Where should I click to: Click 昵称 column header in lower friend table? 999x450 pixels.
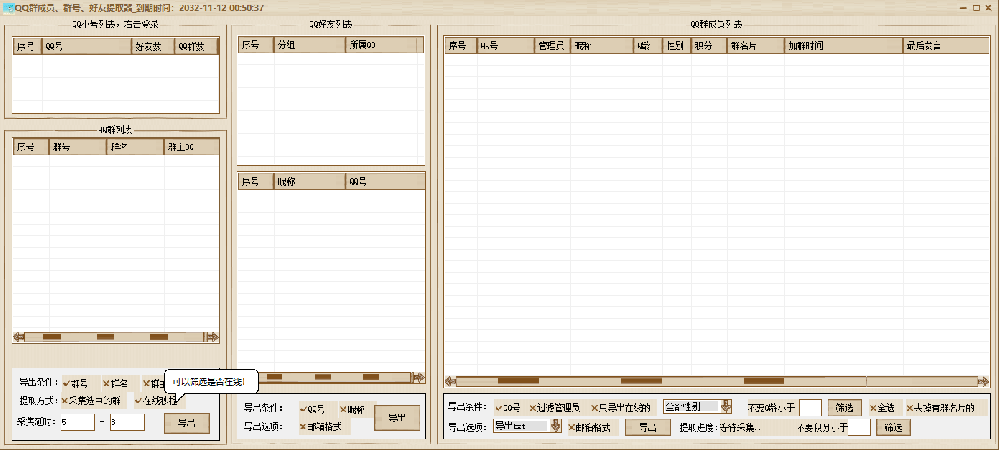point(310,182)
